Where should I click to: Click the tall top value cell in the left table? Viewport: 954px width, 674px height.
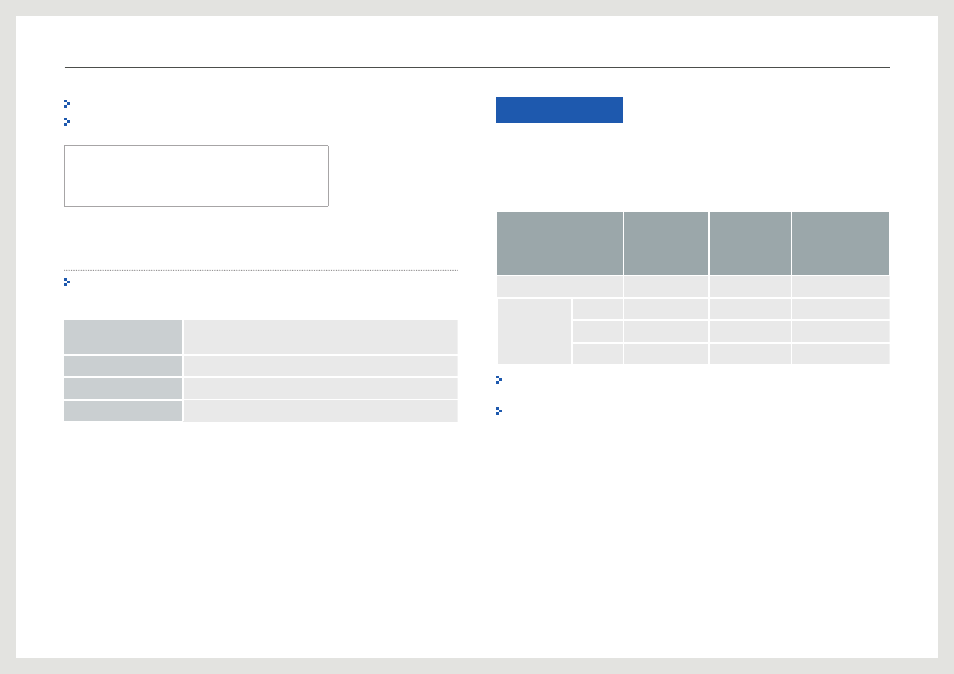[321, 336]
